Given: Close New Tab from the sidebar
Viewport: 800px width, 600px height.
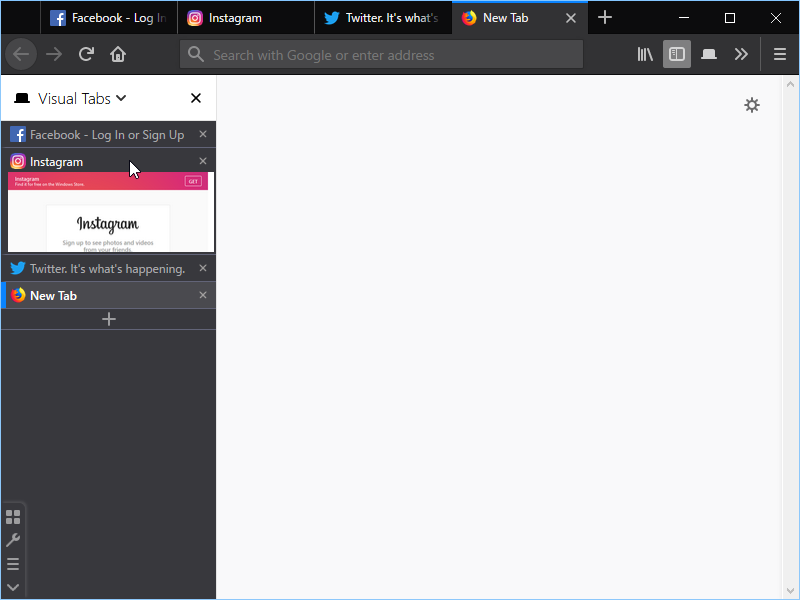Looking at the screenshot, I should pyautogui.click(x=203, y=295).
